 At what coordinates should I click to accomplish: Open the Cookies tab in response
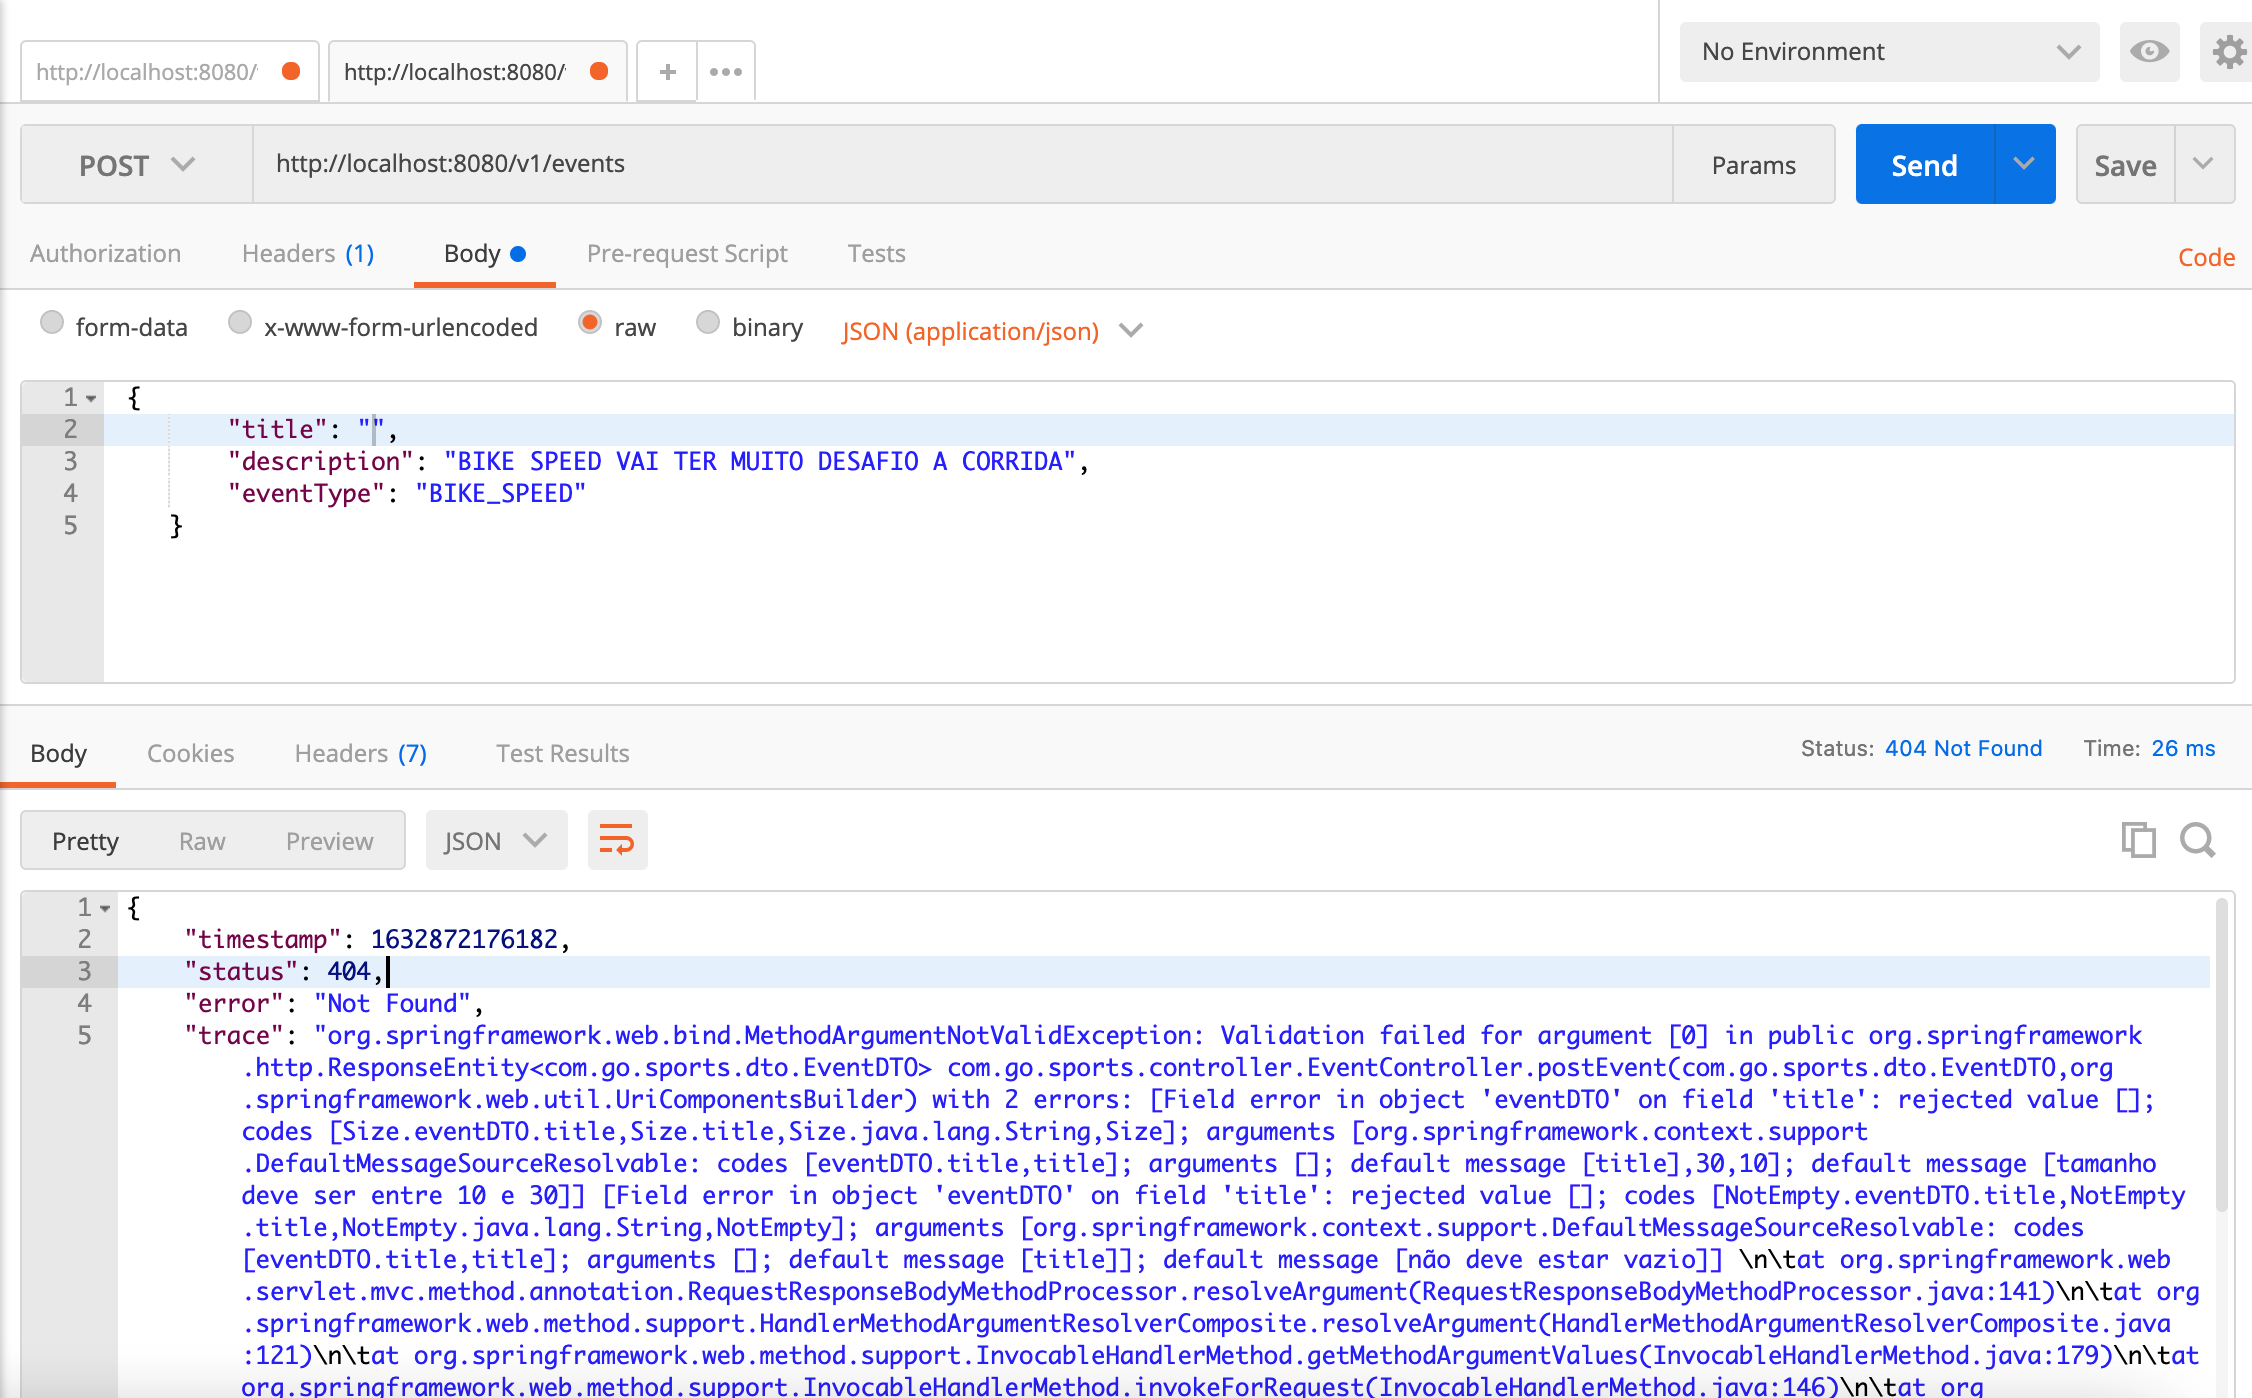[x=192, y=752]
